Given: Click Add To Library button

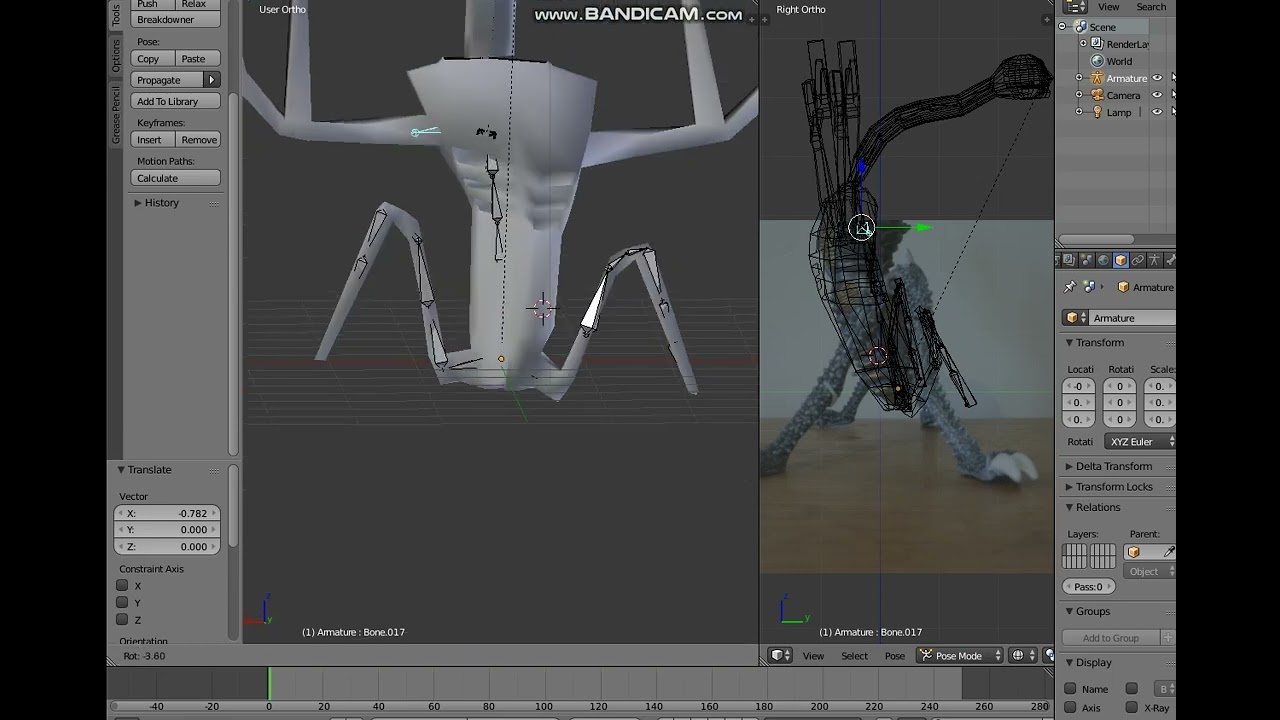Looking at the screenshot, I should pos(175,101).
